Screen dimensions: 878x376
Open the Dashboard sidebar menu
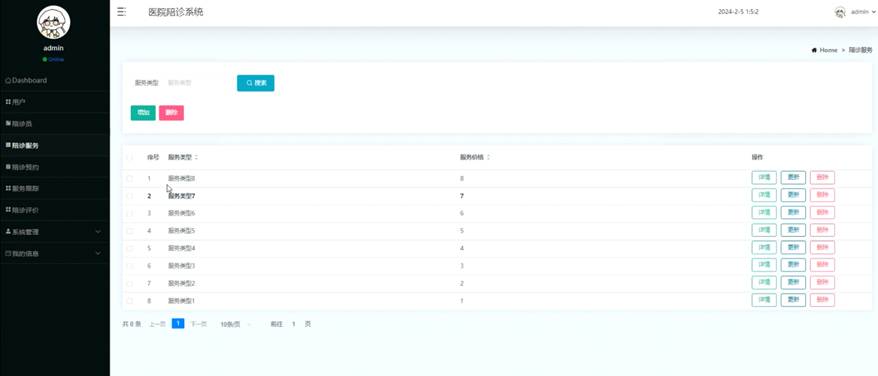point(55,81)
